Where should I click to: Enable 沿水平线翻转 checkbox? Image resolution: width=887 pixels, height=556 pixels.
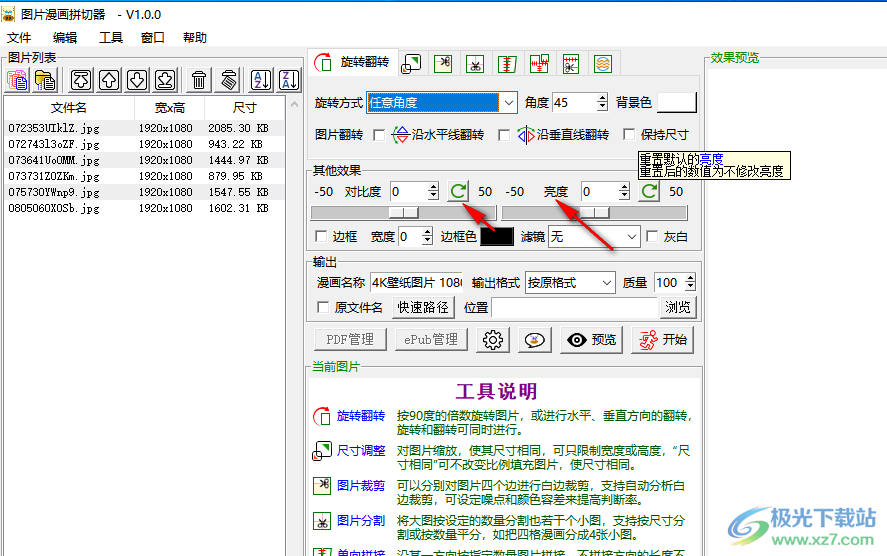click(379, 135)
